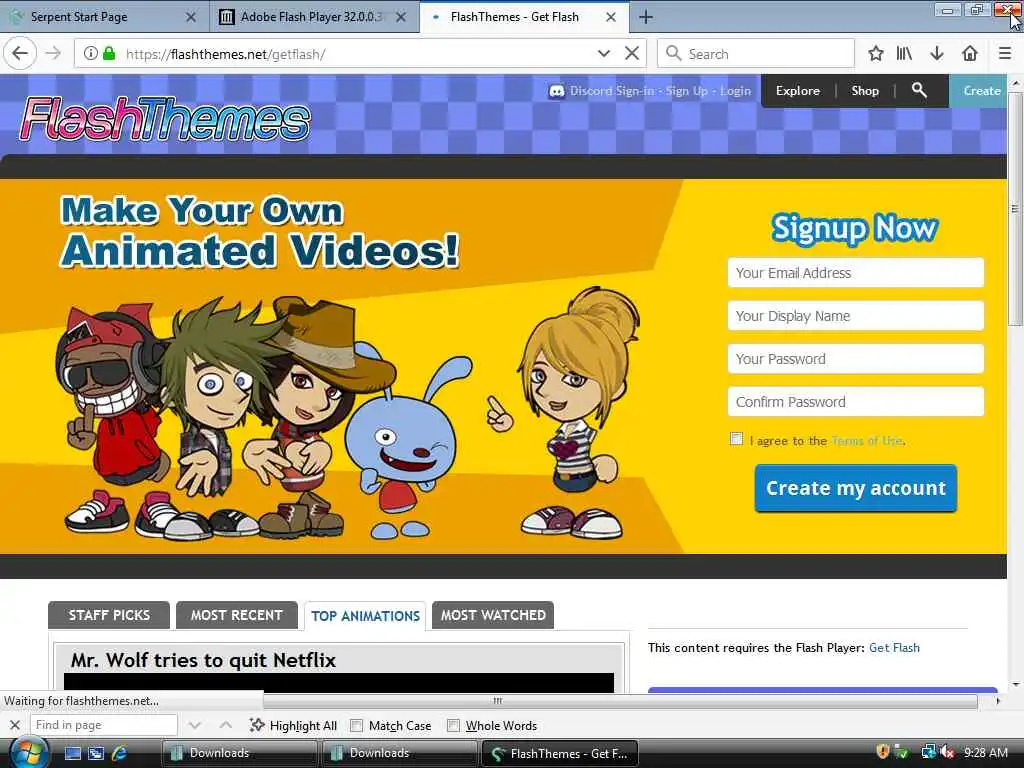The width and height of the screenshot is (1024, 768).
Task: Close the Find in page bar
Action: (x=15, y=725)
